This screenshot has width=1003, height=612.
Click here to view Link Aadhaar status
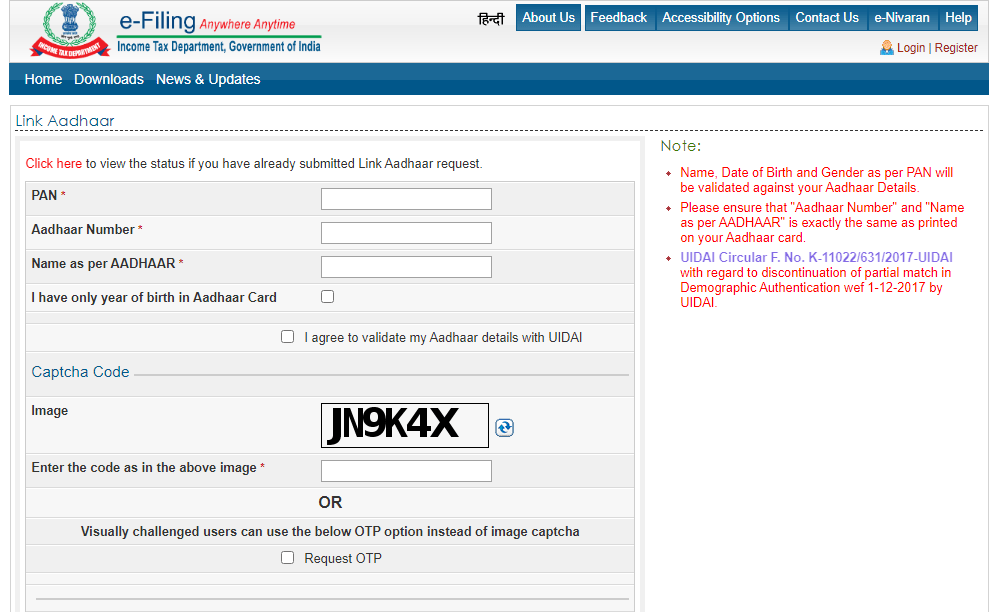pos(54,163)
